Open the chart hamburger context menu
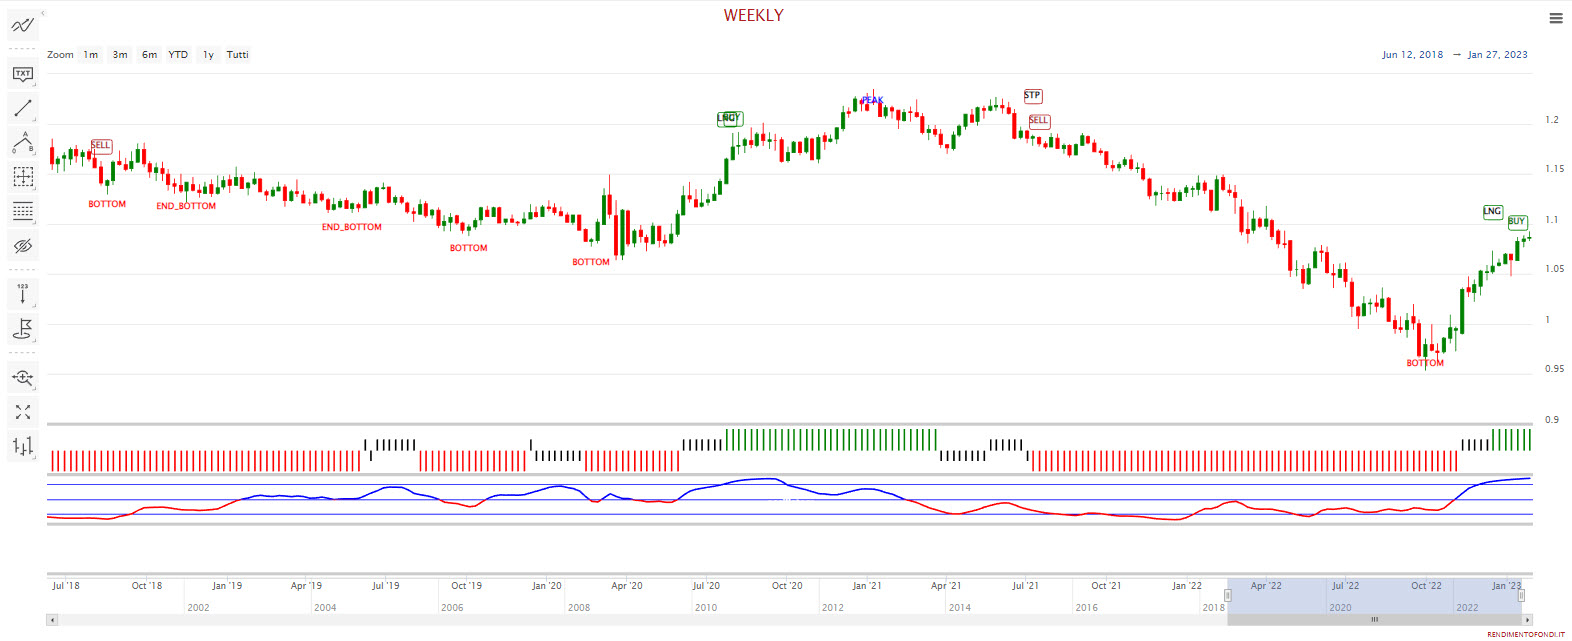The image size is (1572, 641). (x=1556, y=18)
